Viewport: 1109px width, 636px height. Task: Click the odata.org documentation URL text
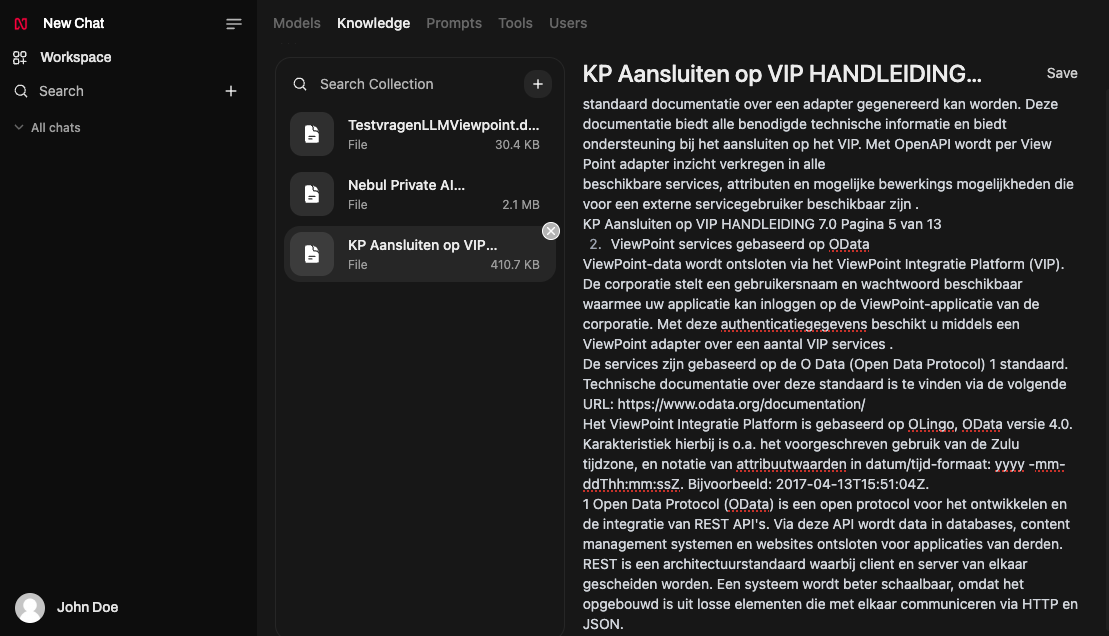pyautogui.click(x=741, y=405)
